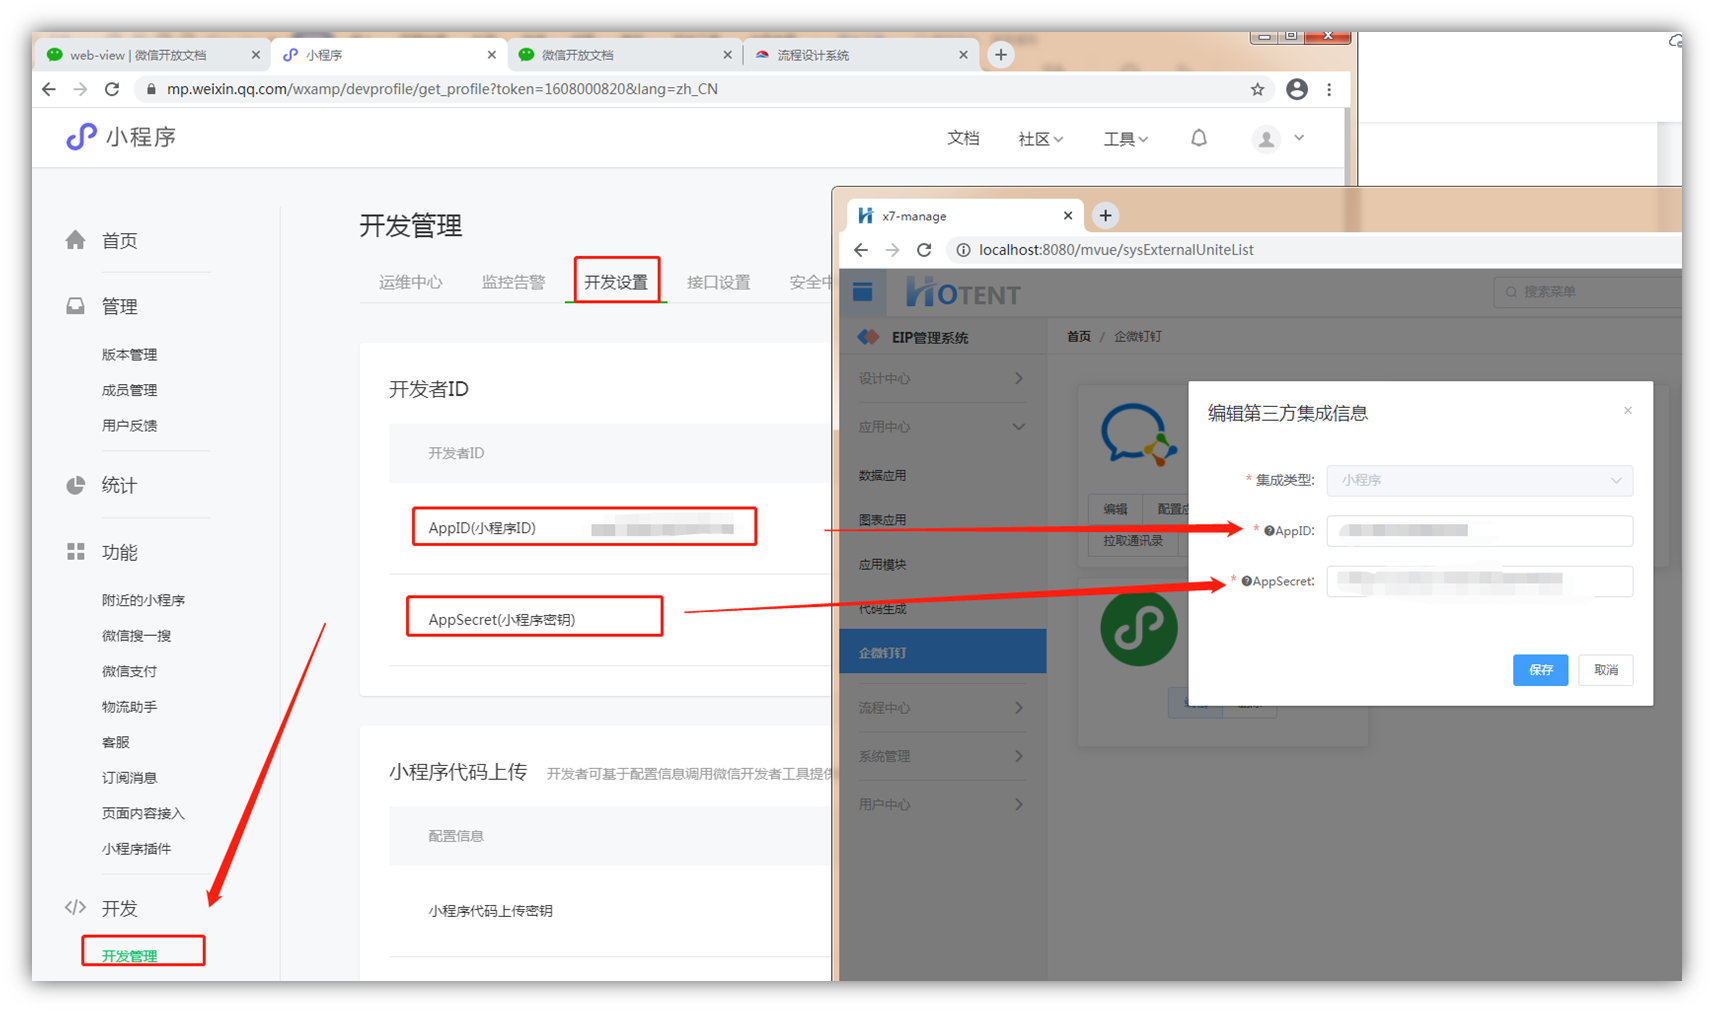
Task: Expand 设计中心 menu in EIP sidebar
Action: tap(941, 378)
